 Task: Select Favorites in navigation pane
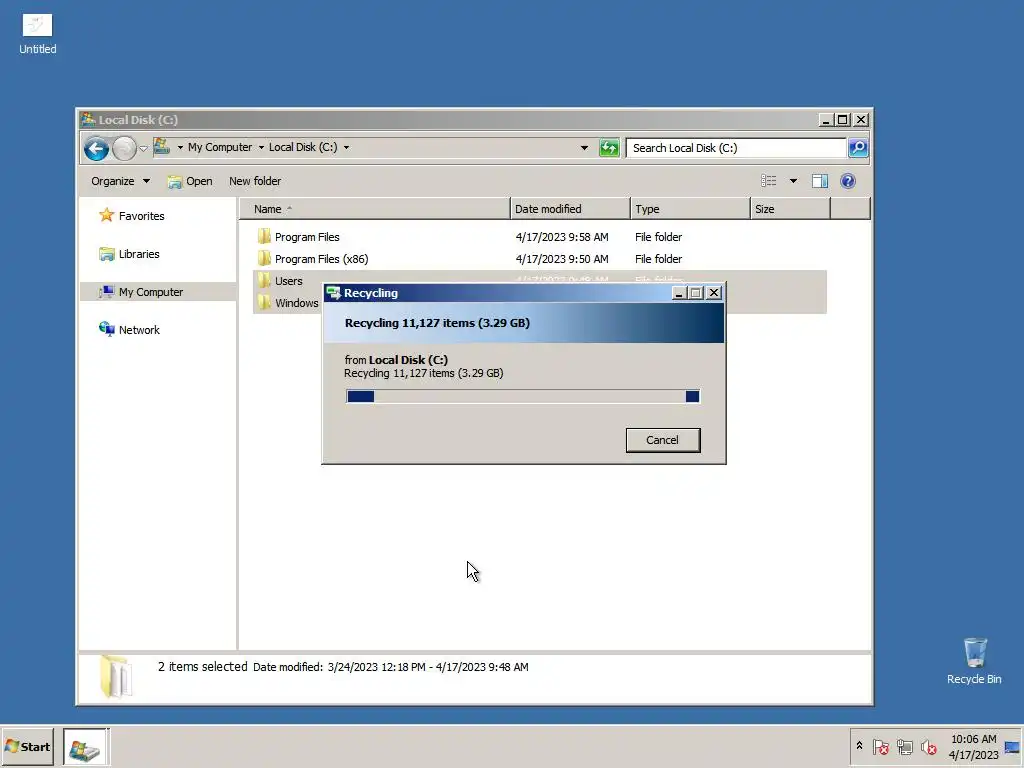(x=132, y=216)
